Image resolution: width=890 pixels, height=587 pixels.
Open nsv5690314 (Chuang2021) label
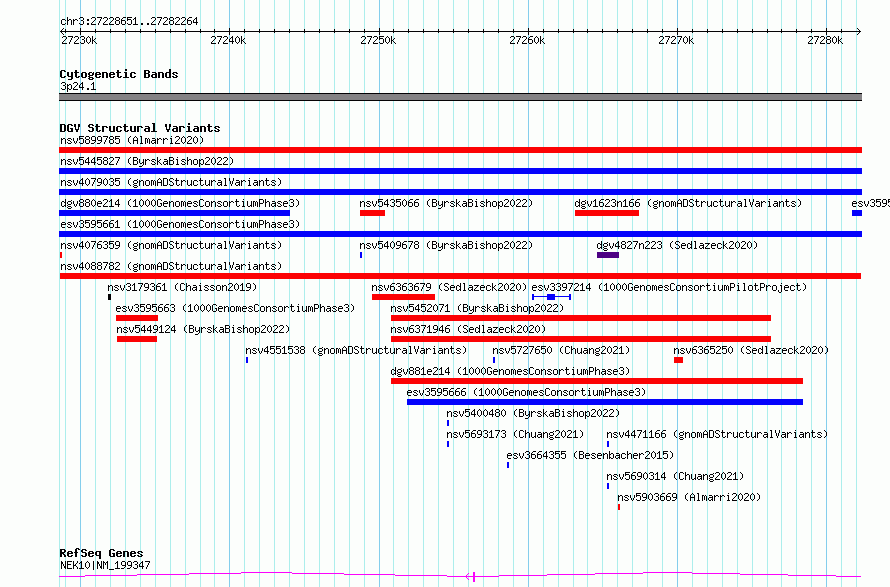pyautogui.click(x=675, y=476)
